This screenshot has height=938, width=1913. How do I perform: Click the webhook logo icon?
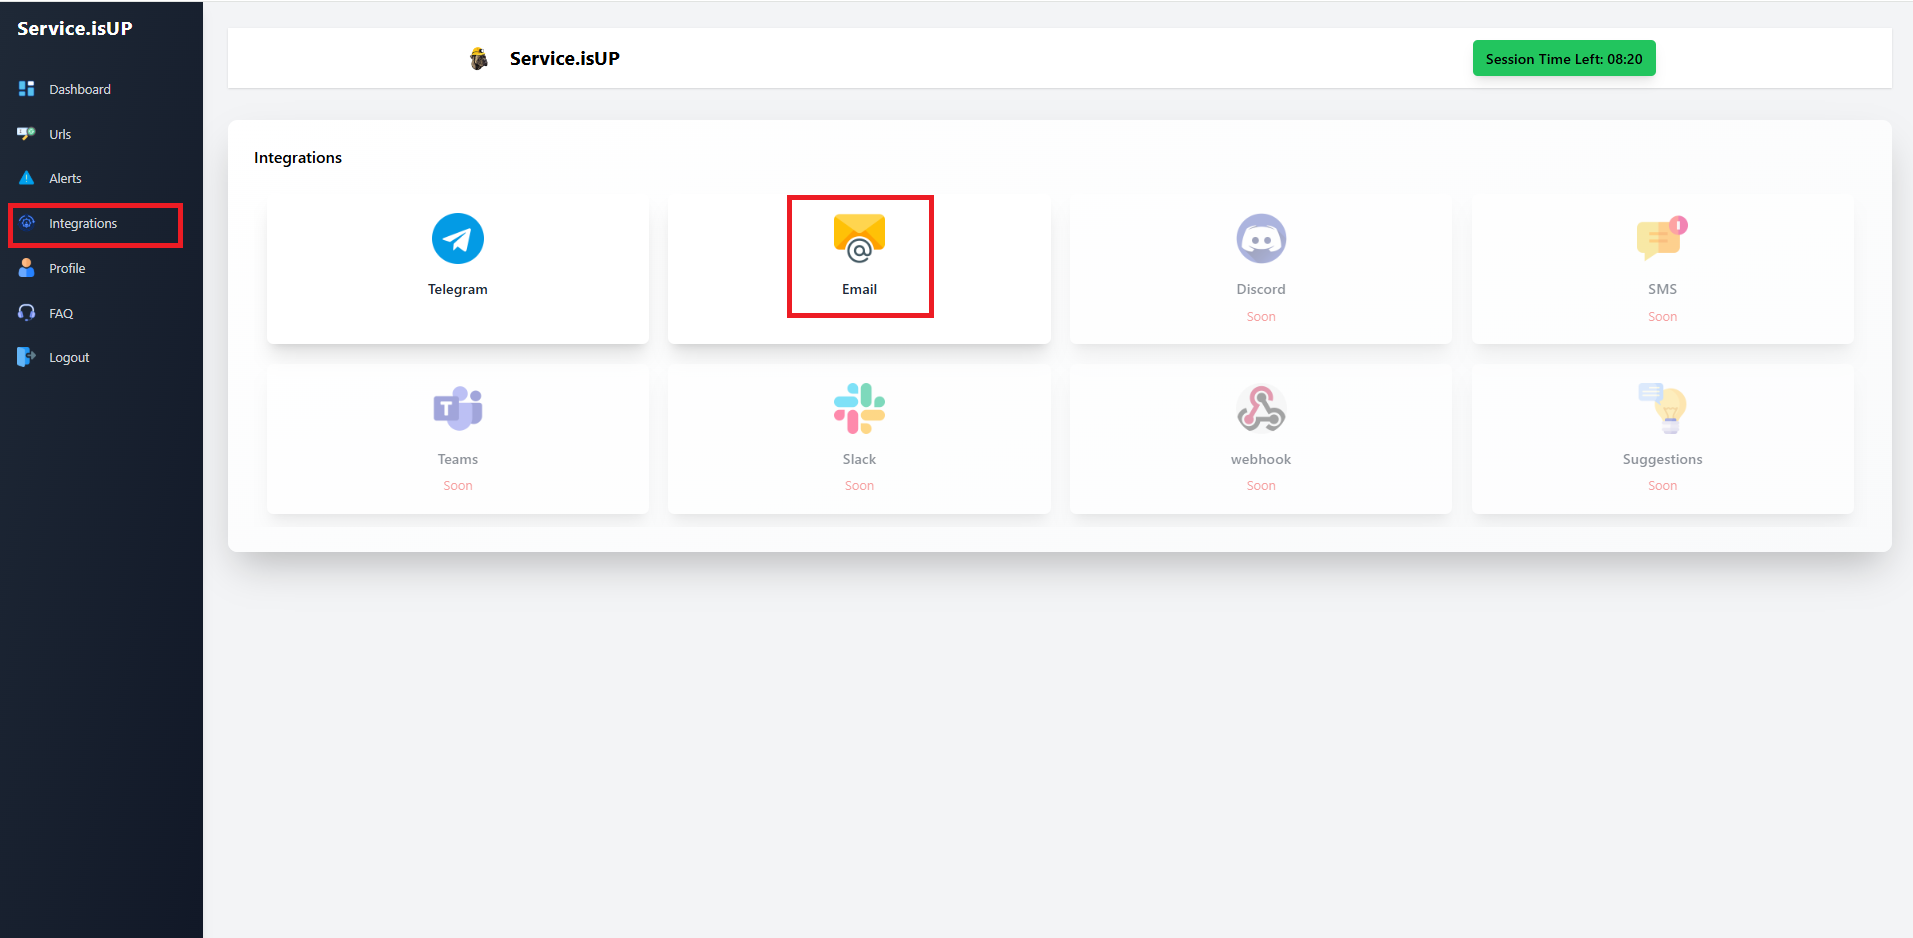point(1261,408)
